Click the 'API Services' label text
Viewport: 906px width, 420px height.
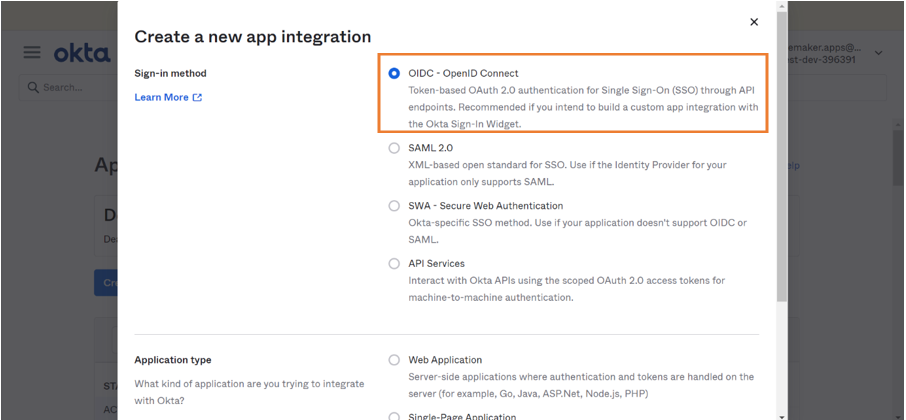[x=436, y=264]
